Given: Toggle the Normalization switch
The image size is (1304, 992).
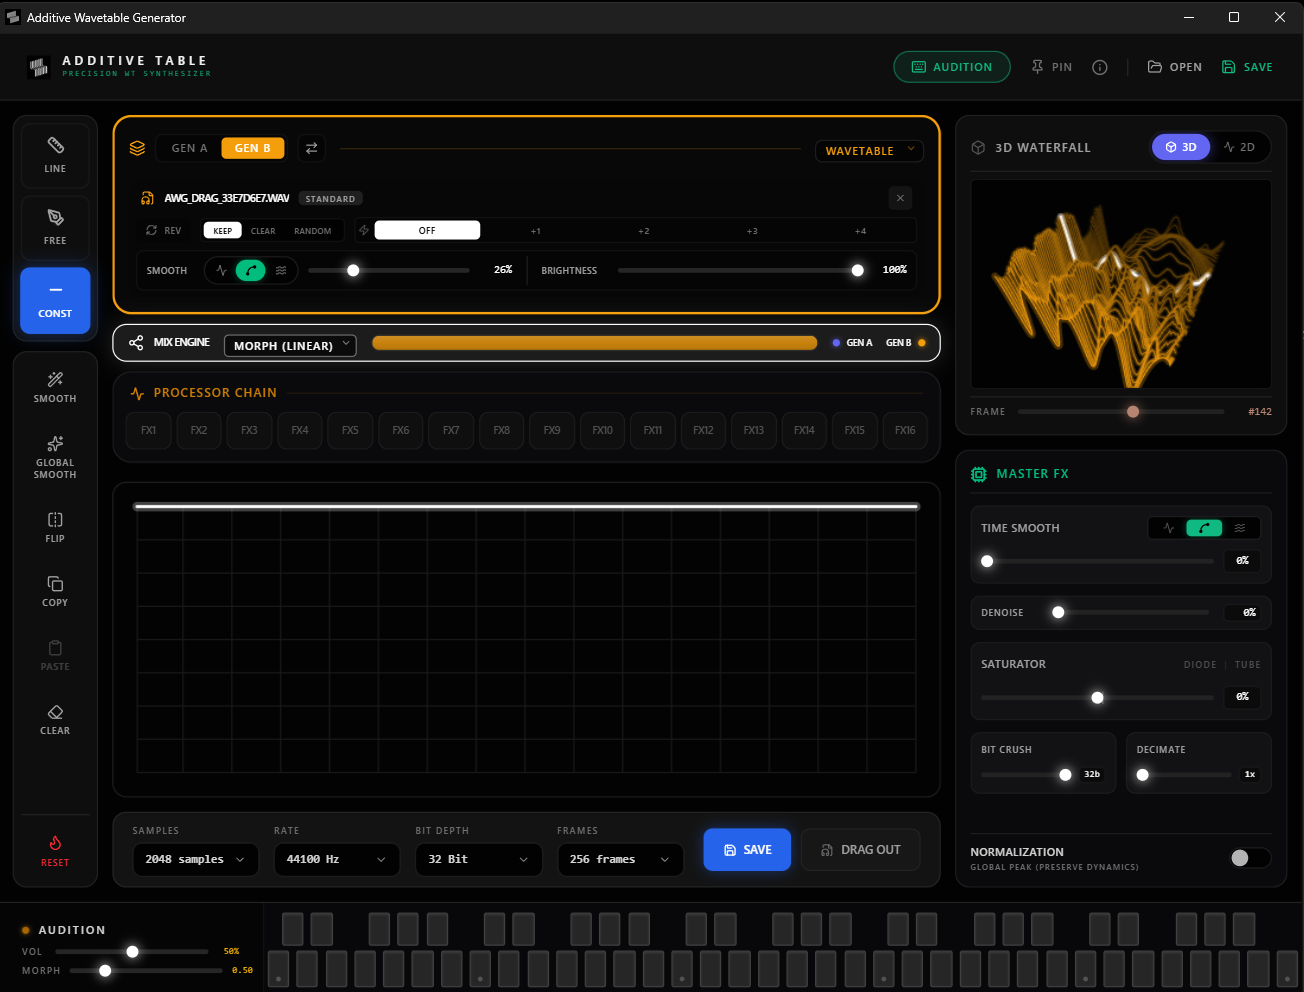Looking at the screenshot, I should 1250,858.
